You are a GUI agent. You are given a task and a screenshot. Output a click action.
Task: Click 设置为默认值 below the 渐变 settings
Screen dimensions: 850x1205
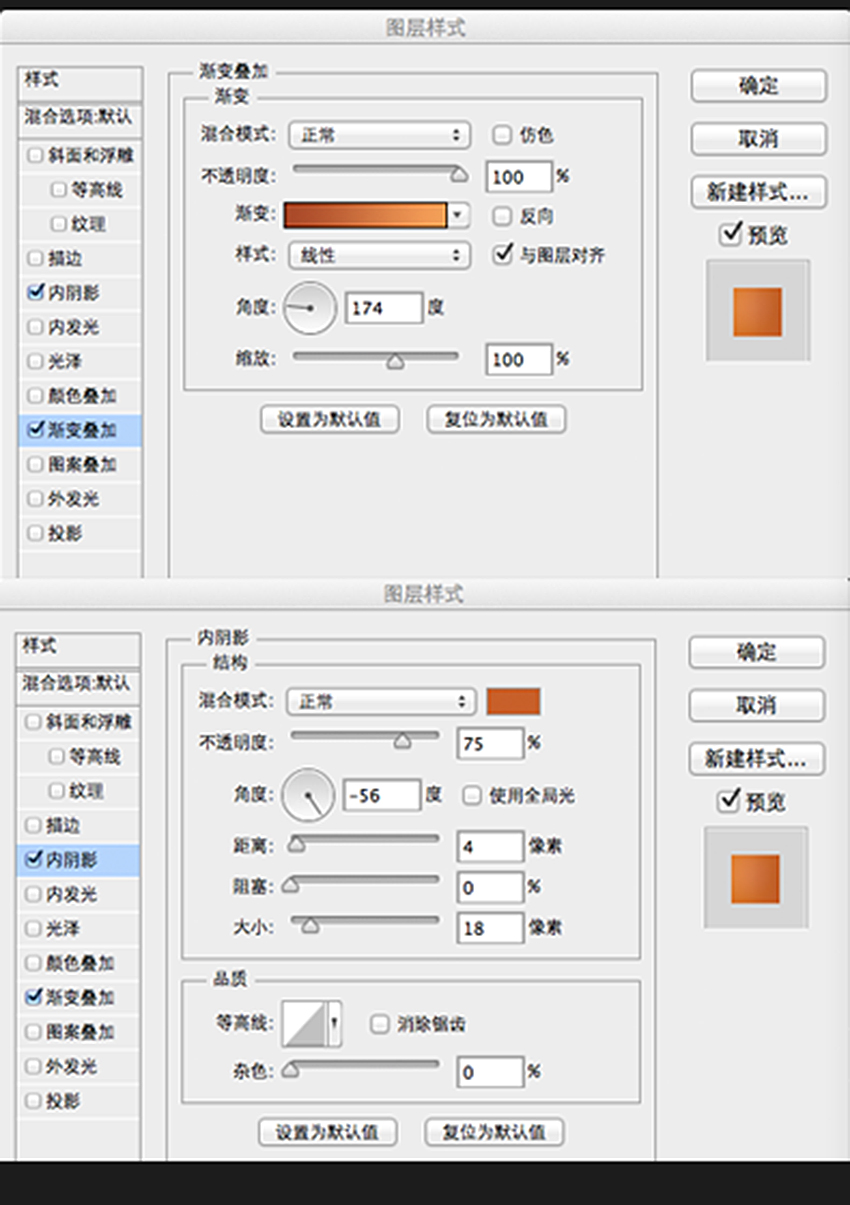tap(330, 419)
